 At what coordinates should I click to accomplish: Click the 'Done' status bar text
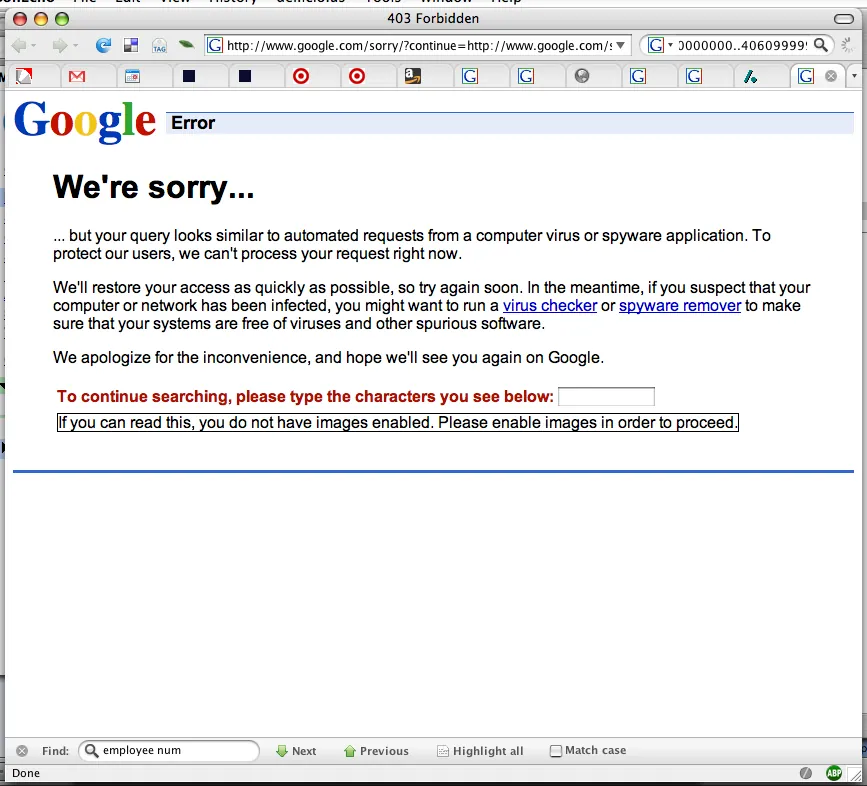[x=26, y=773]
